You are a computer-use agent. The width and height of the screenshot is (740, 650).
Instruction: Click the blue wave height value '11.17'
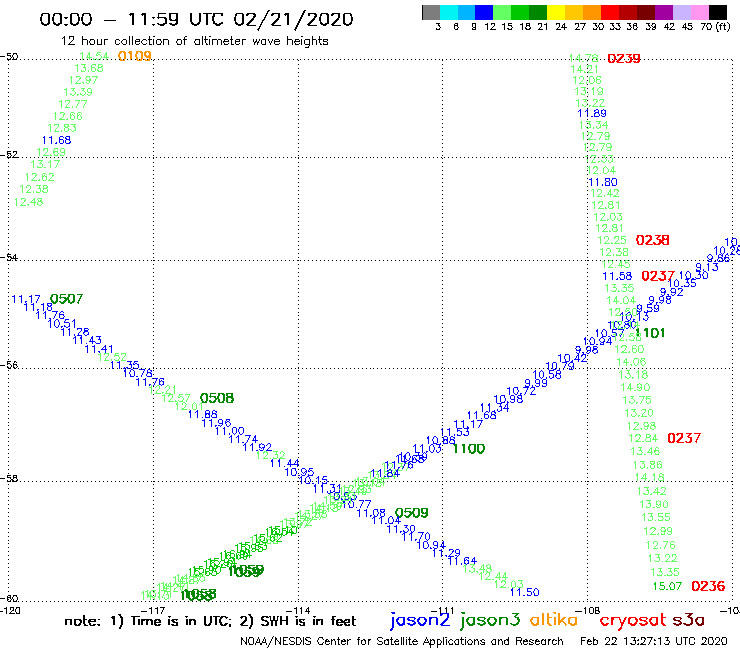pos(25,299)
